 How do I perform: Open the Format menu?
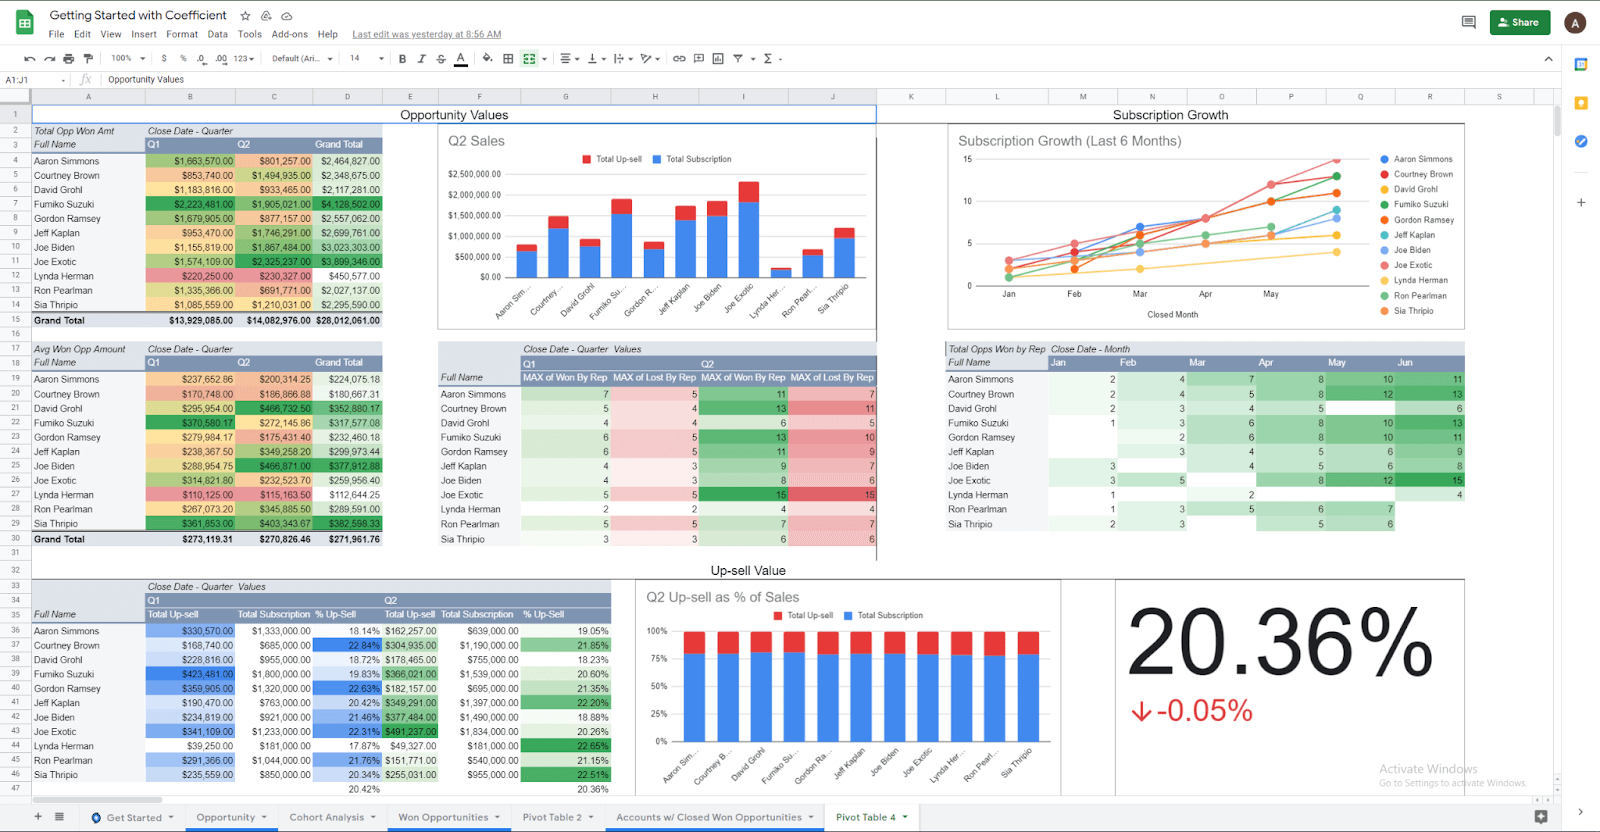tap(182, 34)
